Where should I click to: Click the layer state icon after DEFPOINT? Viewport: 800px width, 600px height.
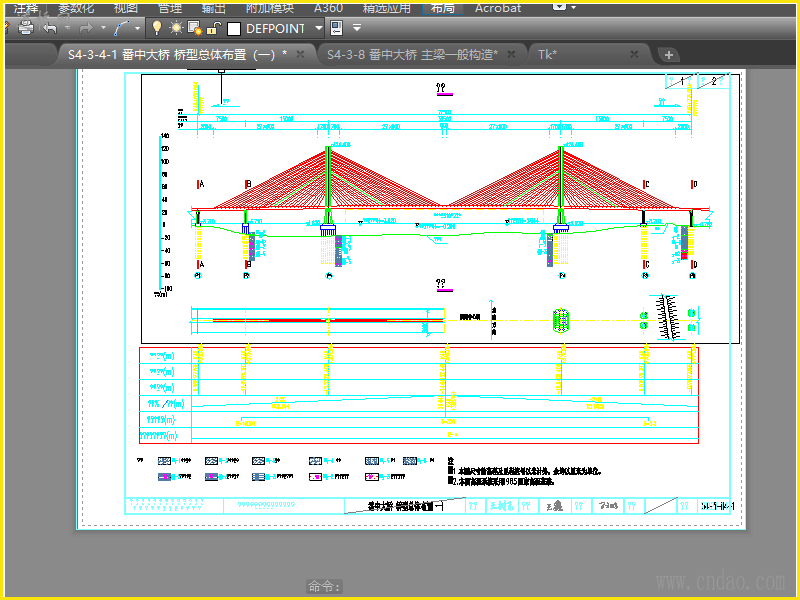point(336,28)
